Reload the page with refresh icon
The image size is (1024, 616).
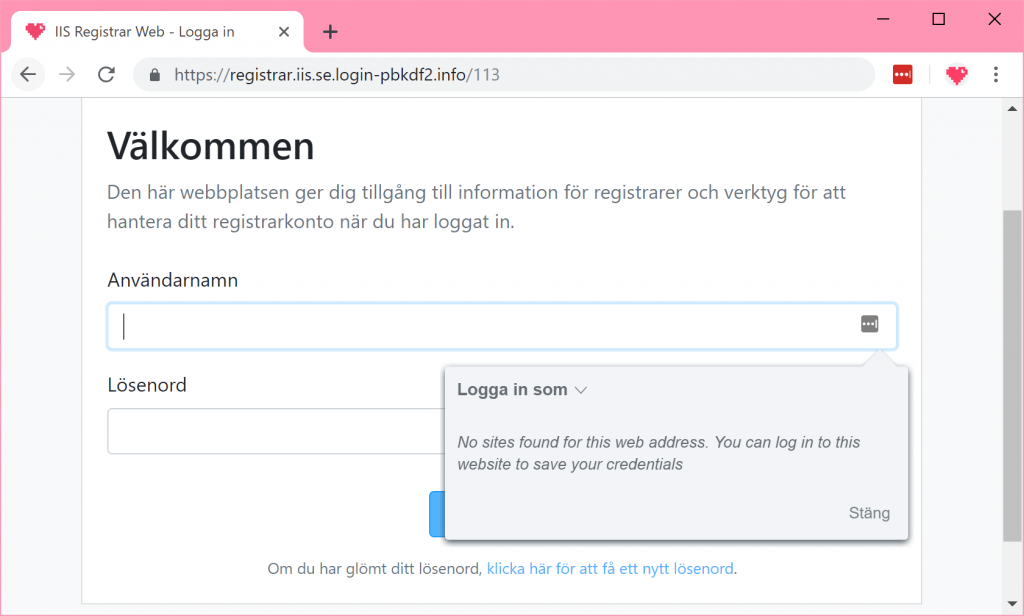106,74
